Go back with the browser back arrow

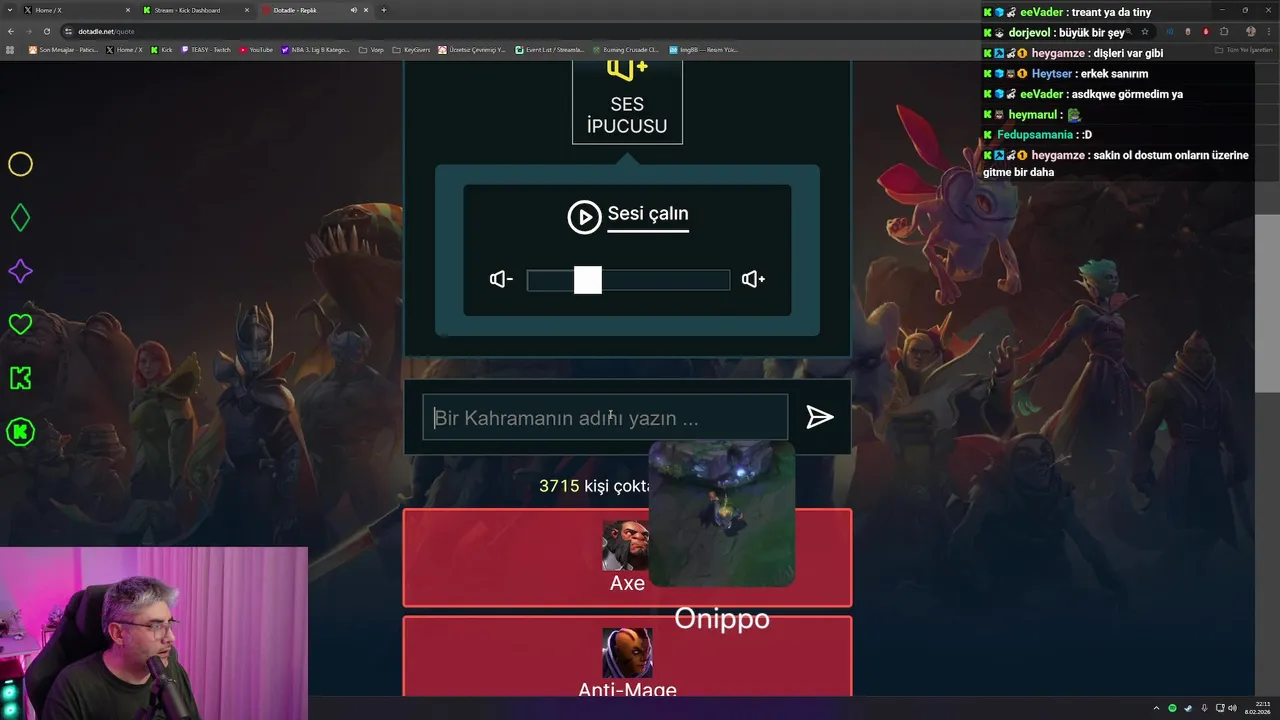[x=11, y=31]
